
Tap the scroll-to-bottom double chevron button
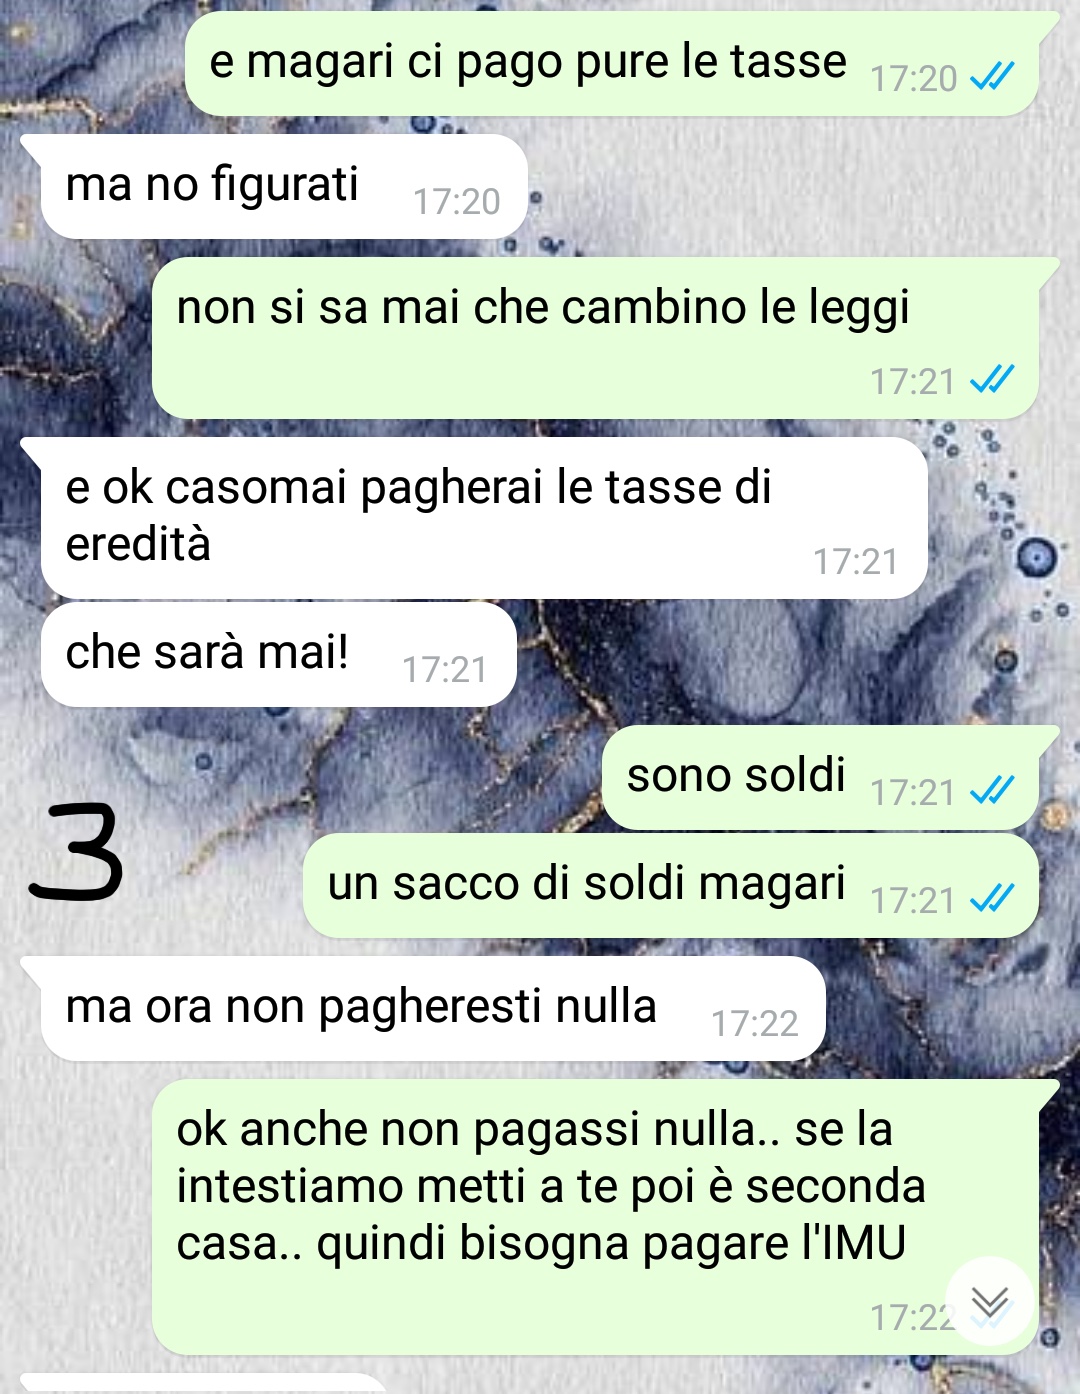pyautogui.click(x=990, y=1301)
